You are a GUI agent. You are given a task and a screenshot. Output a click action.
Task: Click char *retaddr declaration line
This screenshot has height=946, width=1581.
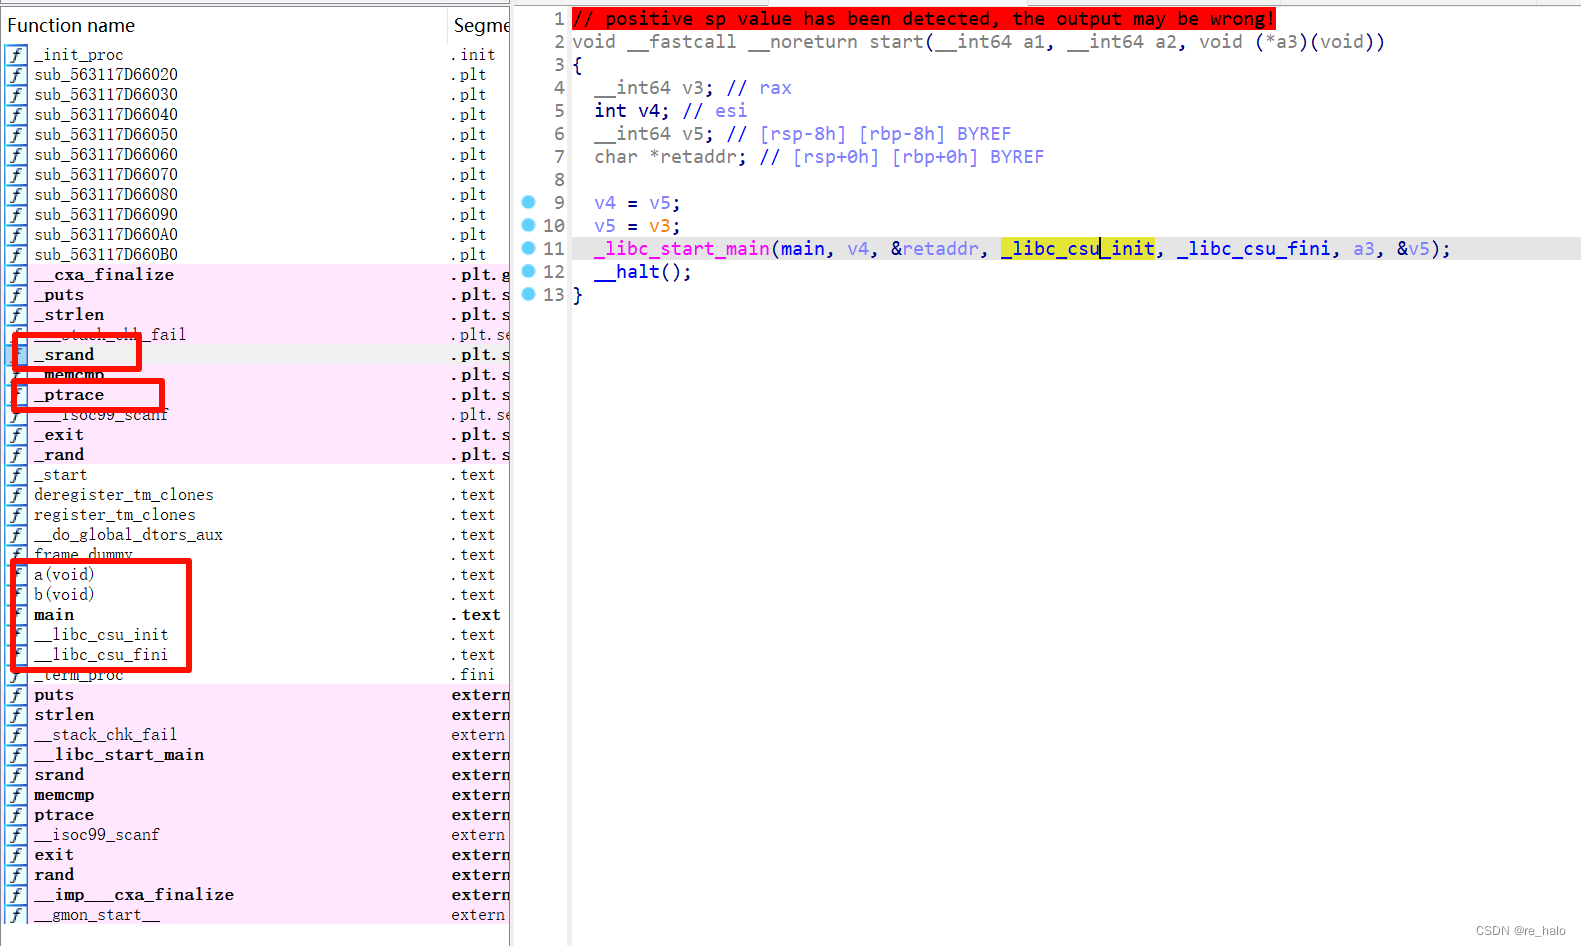pyautogui.click(x=819, y=157)
